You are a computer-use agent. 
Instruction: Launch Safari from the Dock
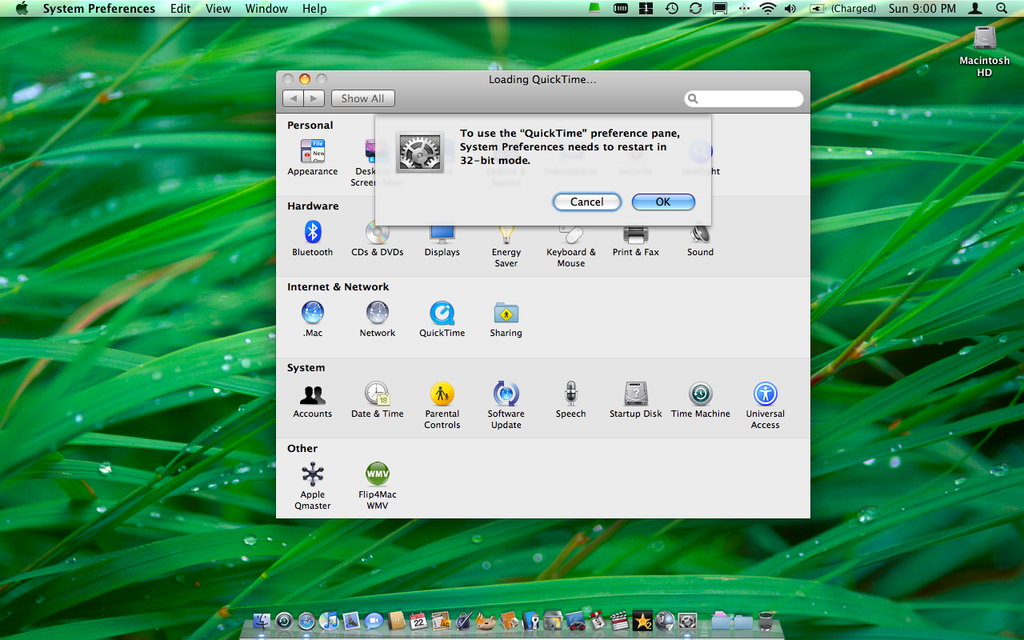tap(306, 620)
